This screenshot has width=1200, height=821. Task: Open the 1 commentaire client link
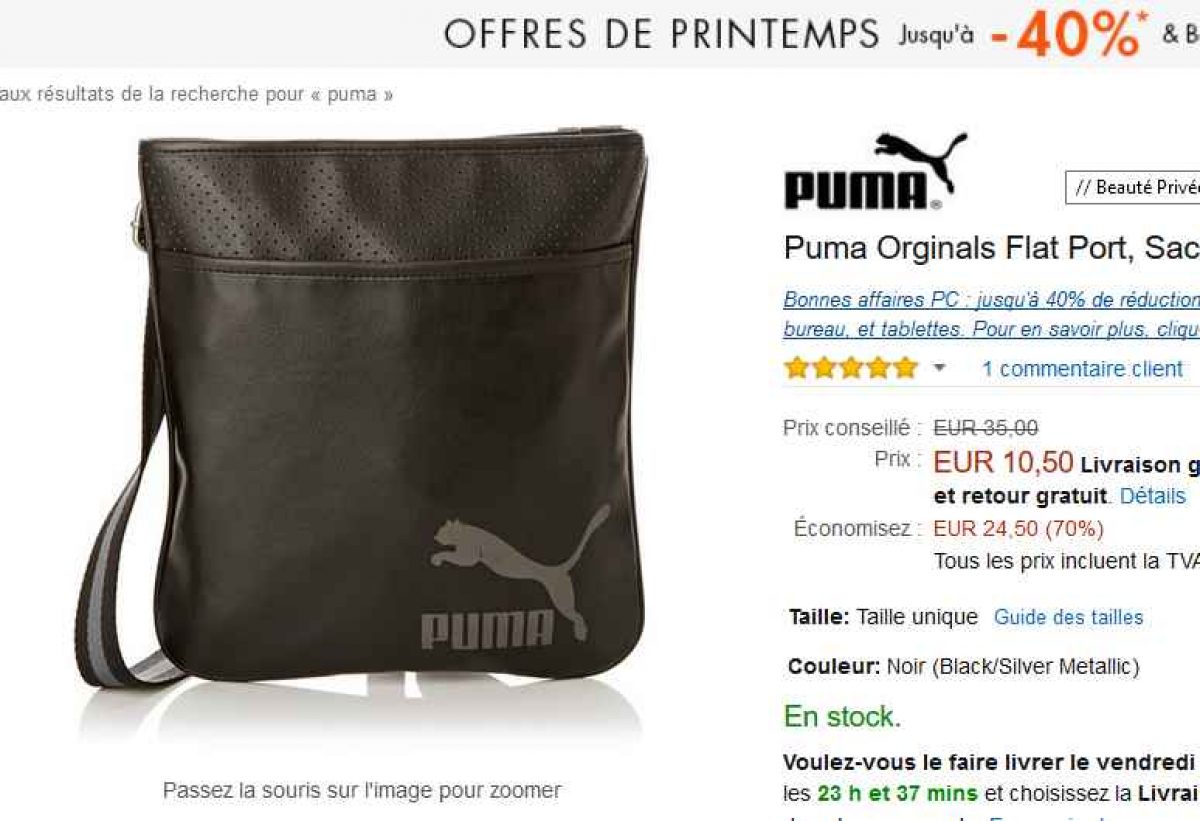1082,369
